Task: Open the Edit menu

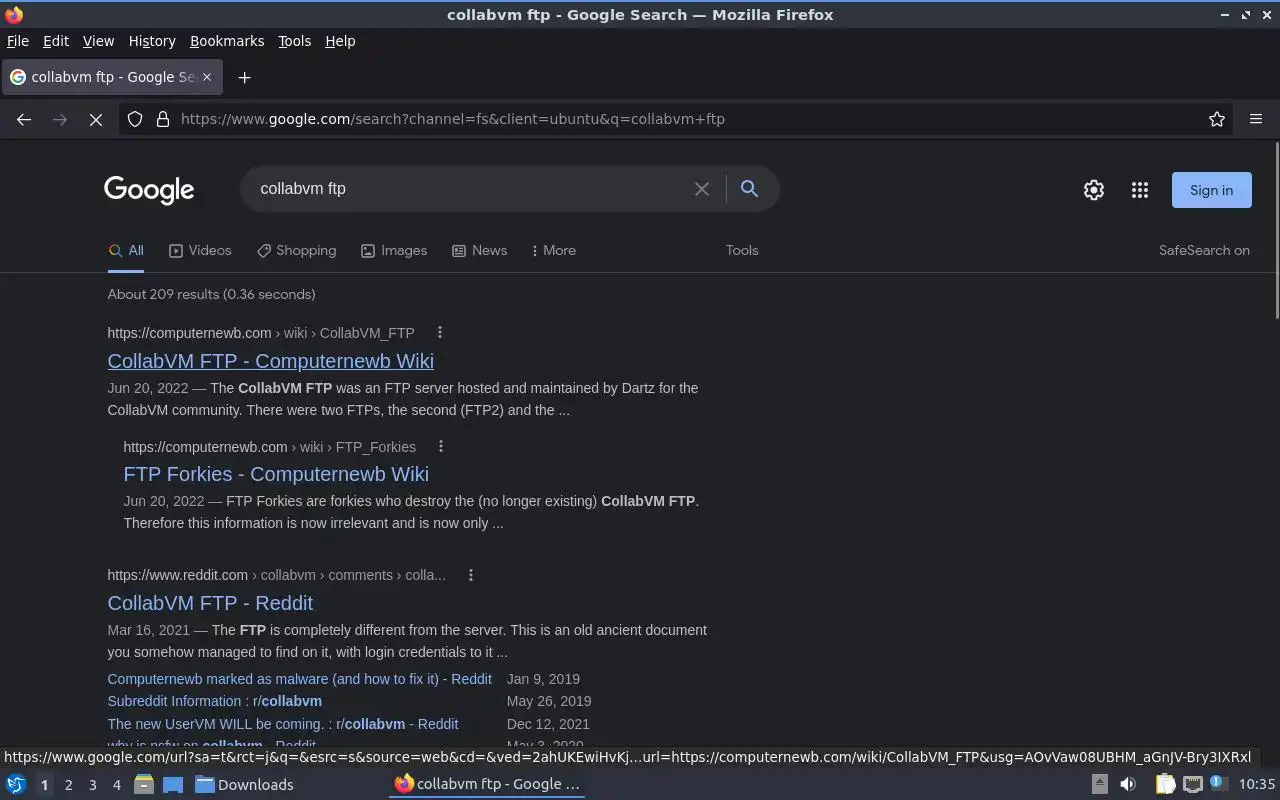Action: point(55,41)
